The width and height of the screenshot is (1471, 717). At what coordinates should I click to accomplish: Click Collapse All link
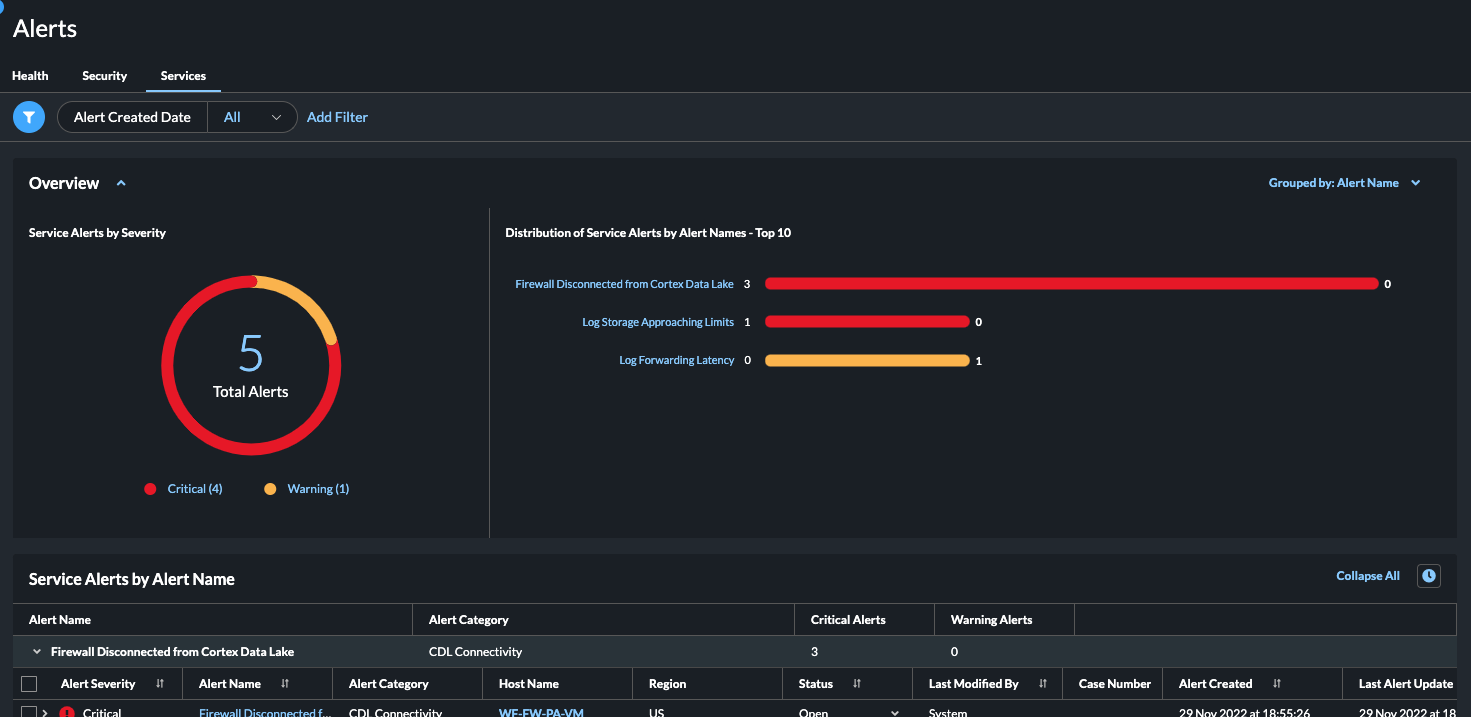[1367, 576]
